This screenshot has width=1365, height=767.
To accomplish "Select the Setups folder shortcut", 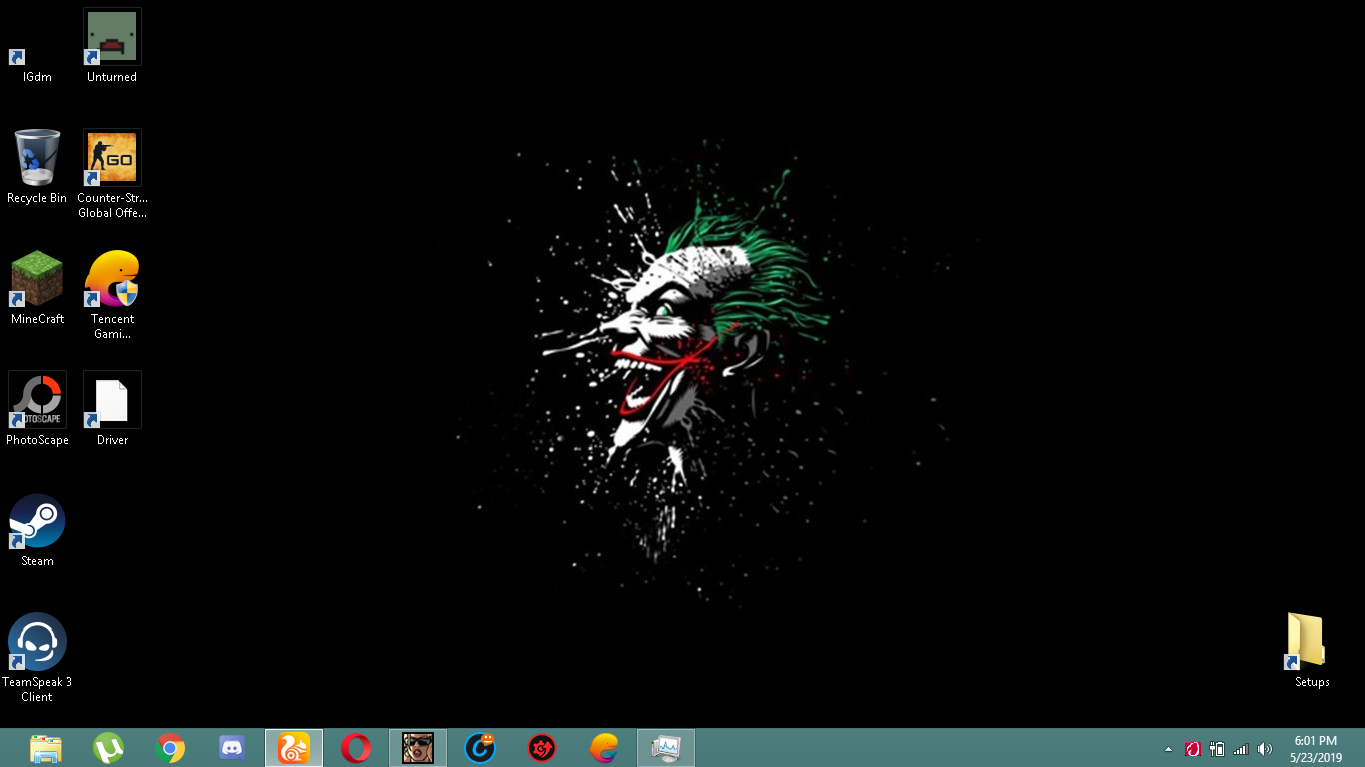I will (1312, 652).
